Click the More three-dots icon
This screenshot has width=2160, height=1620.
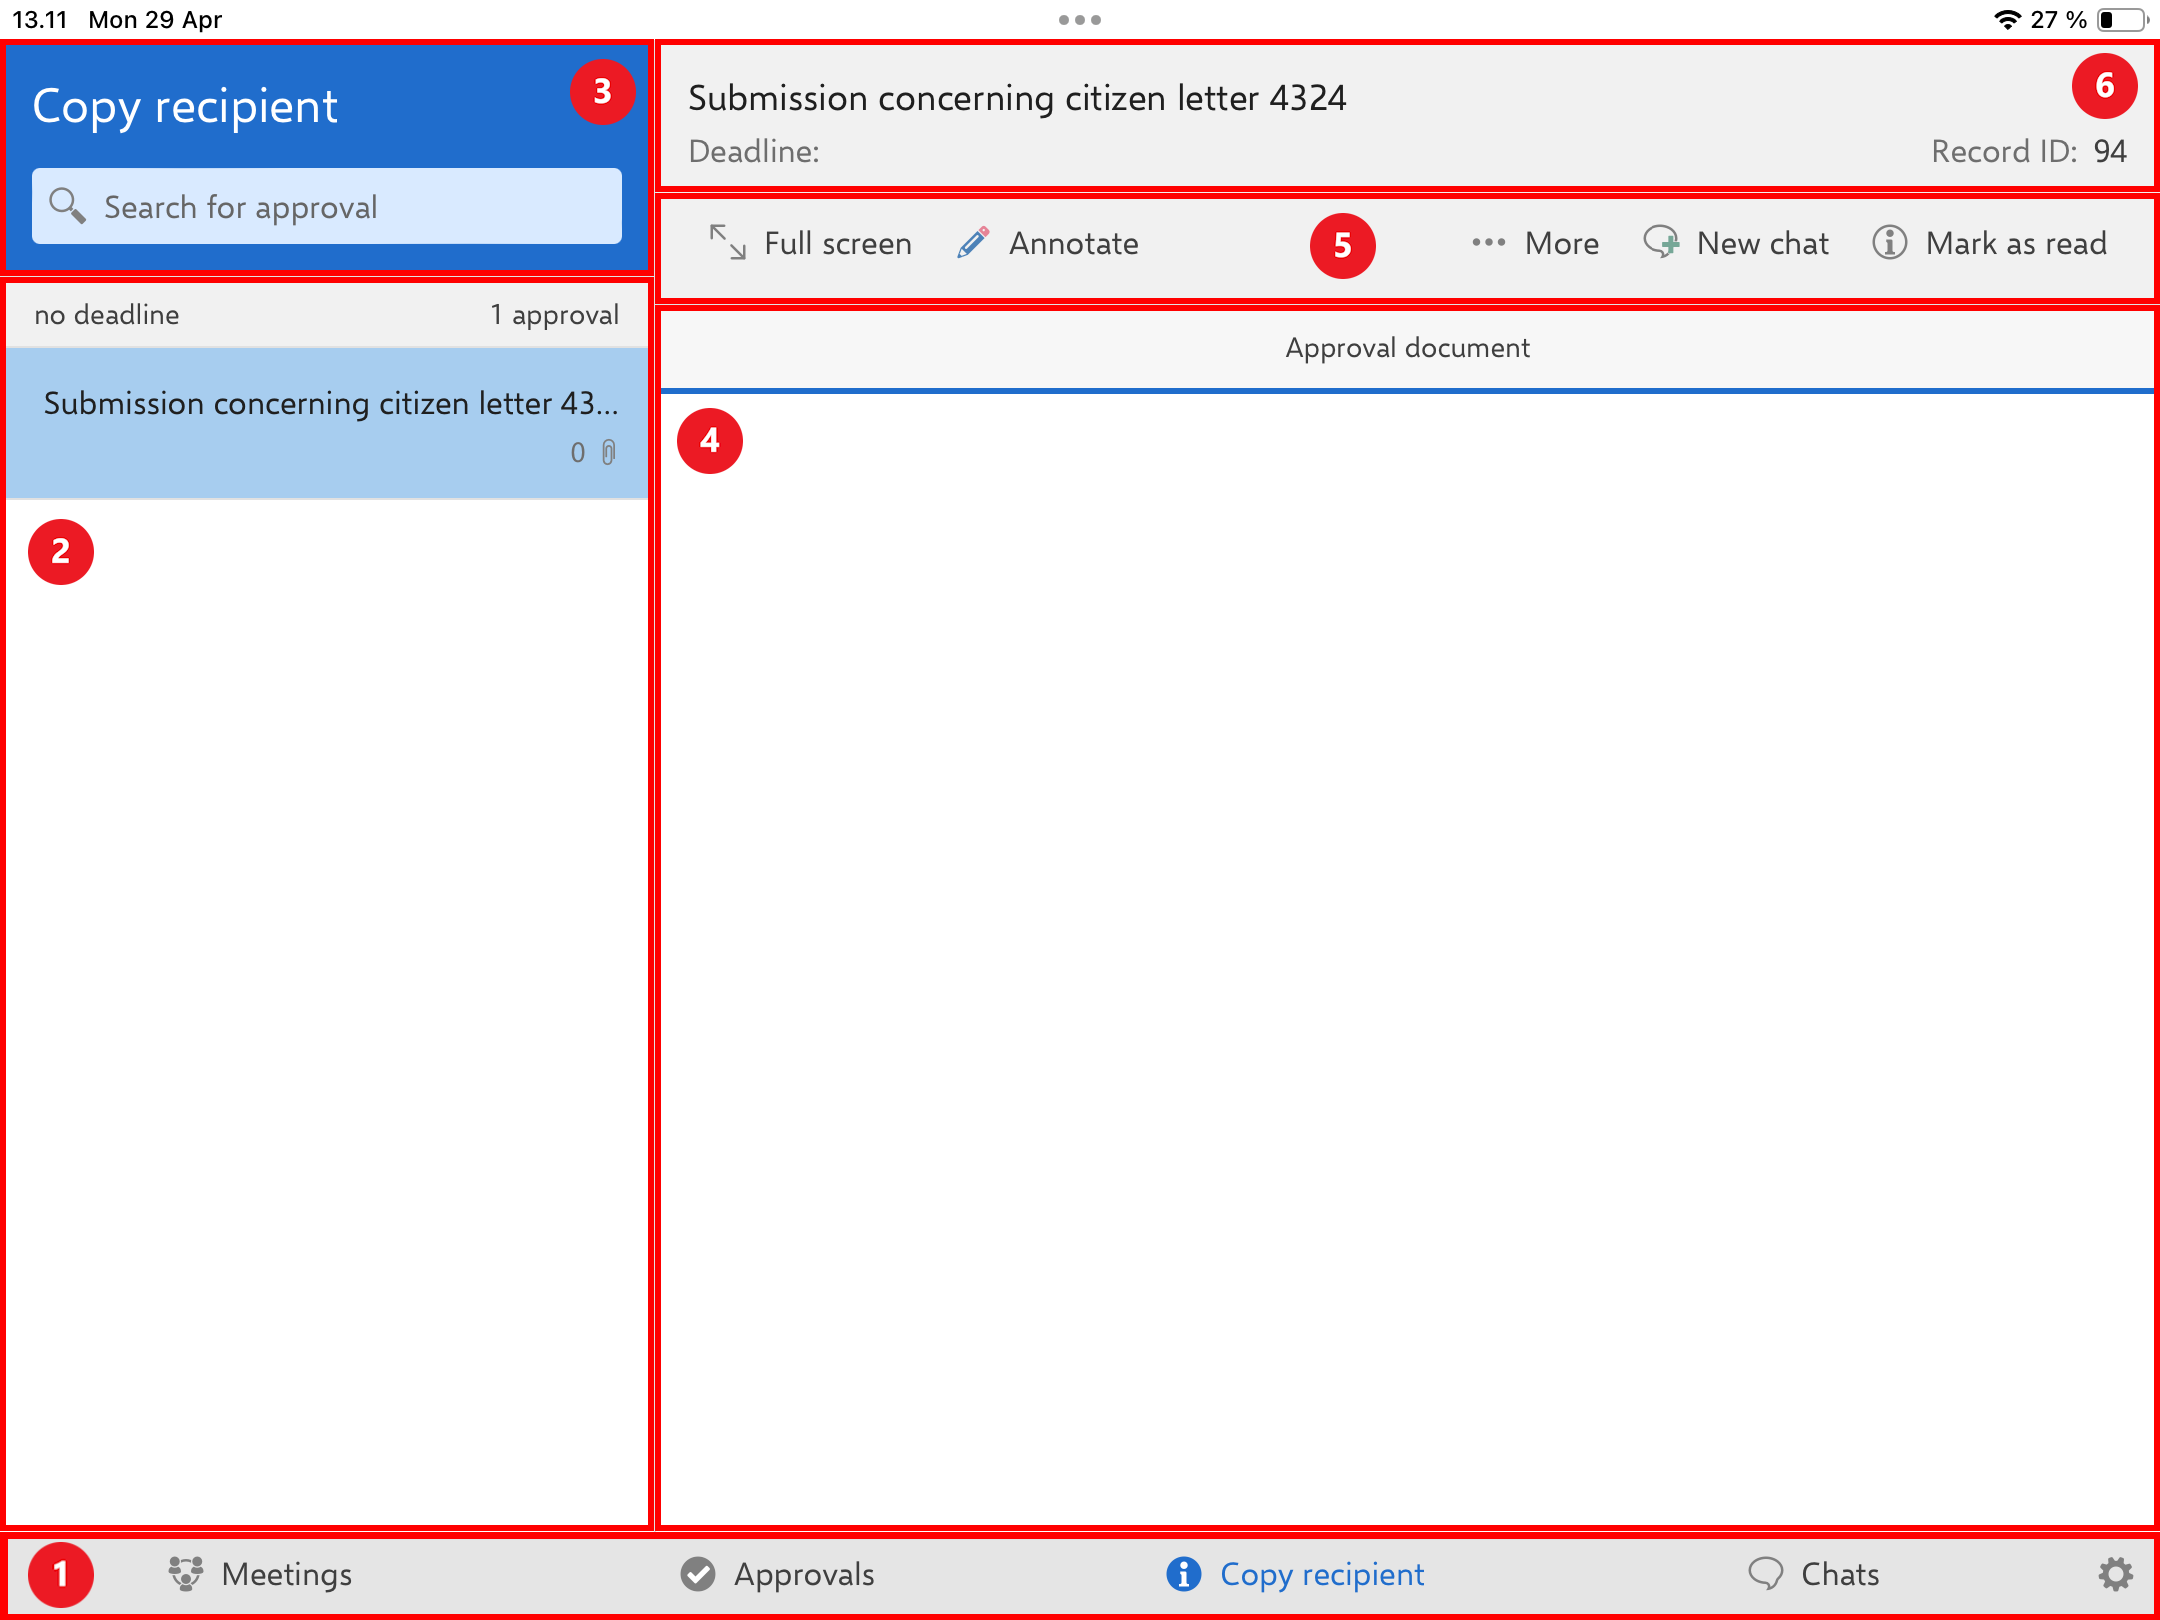(1488, 243)
